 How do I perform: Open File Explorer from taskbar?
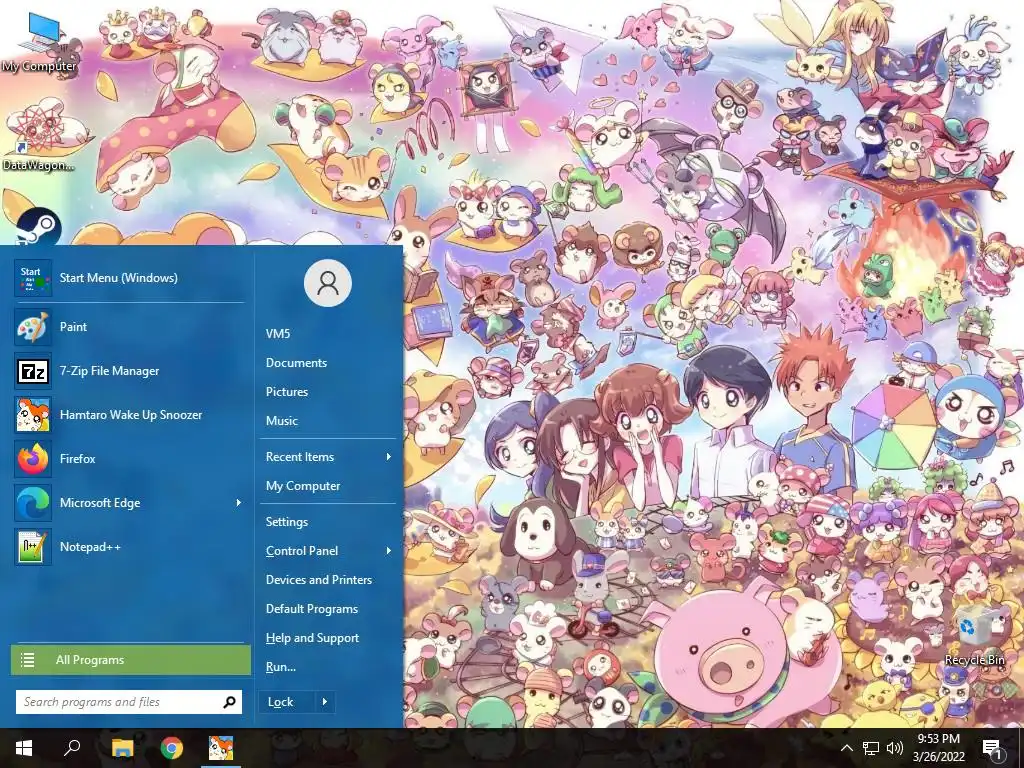[x=122, y=748]
